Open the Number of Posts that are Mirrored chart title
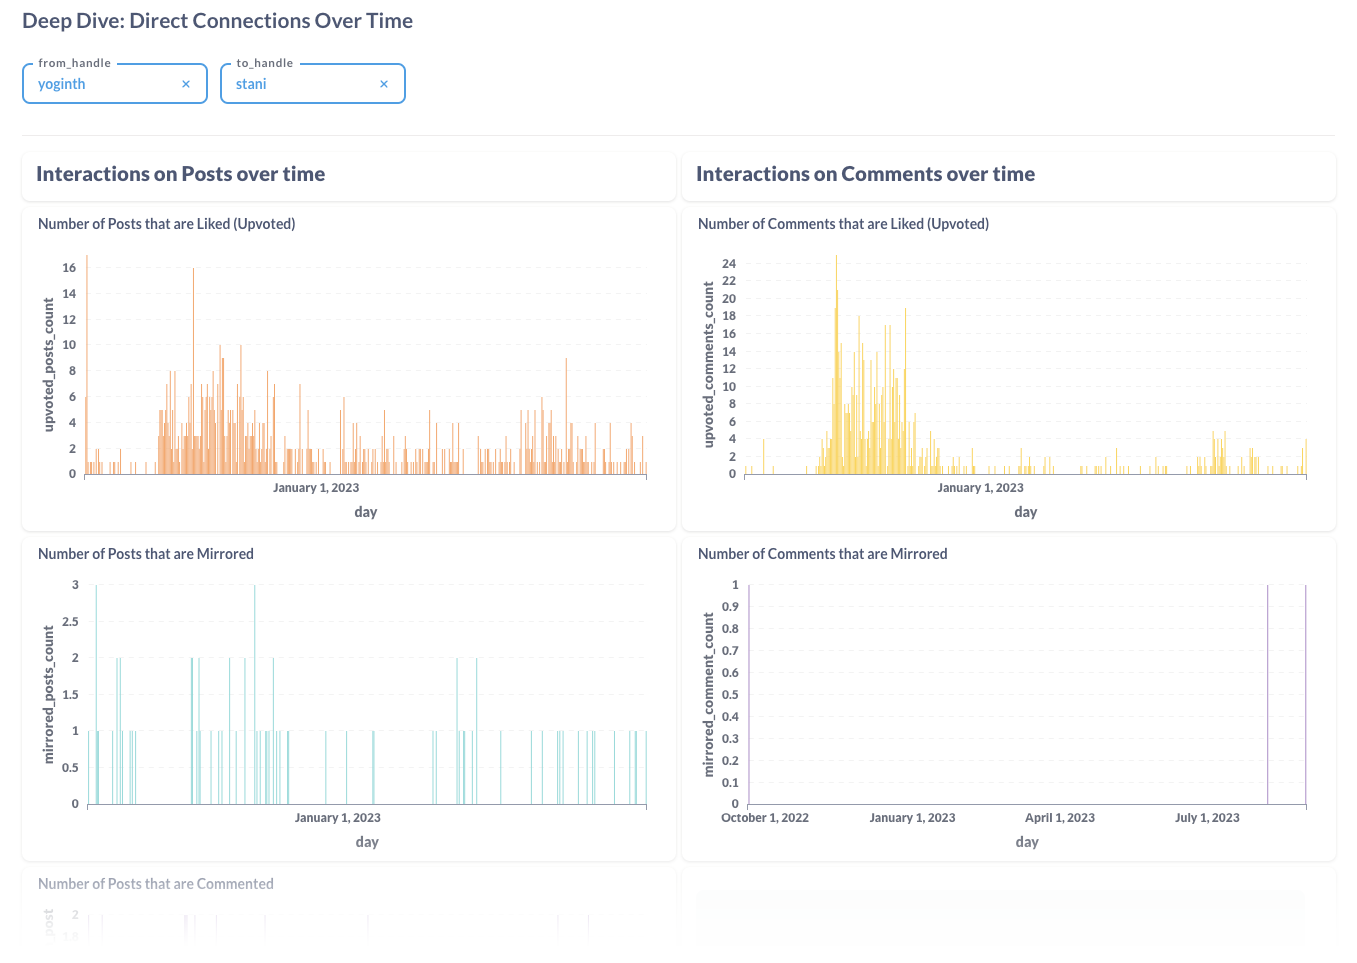Image resolution: width=1357 pixels, height=963 pixels. click(x=146, y=554)
